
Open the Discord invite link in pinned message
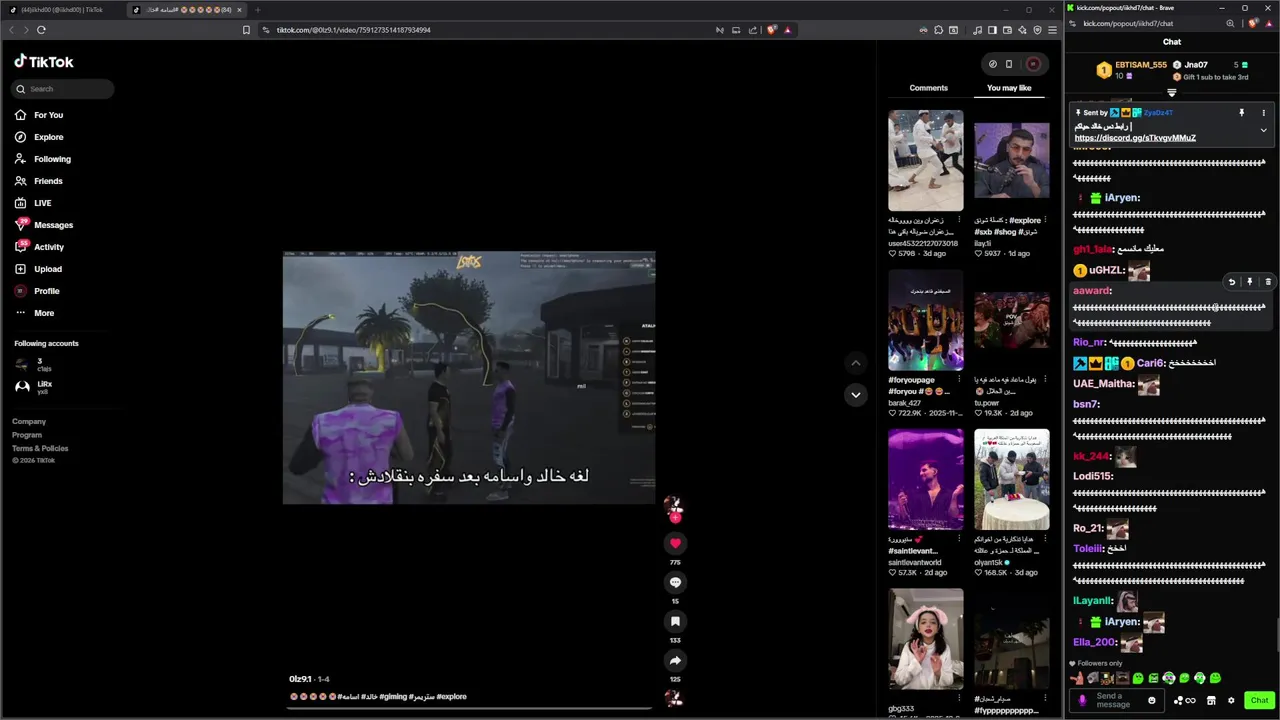click(1135, 138)
